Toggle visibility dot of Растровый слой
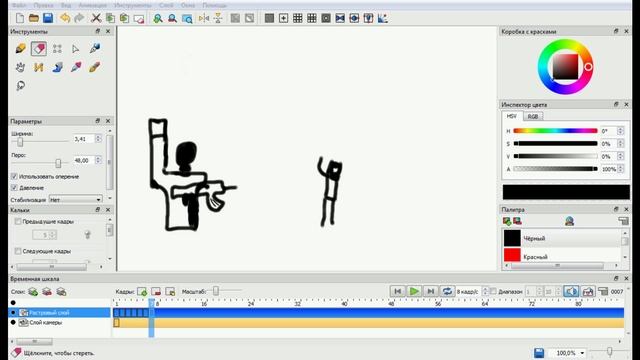The height and width of the screenshot is (360, 640). [x=13, y=313]
